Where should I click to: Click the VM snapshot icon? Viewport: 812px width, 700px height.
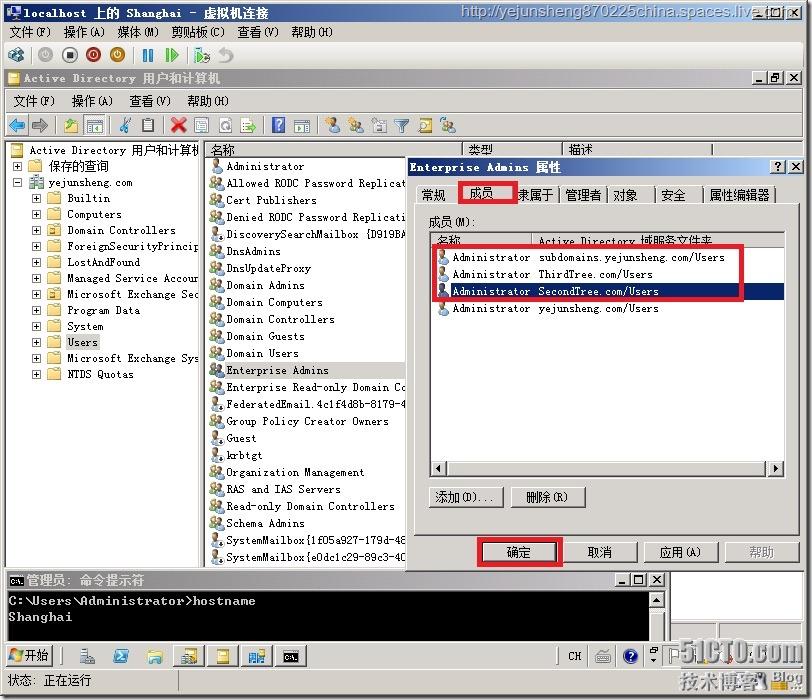pos(202,55)
